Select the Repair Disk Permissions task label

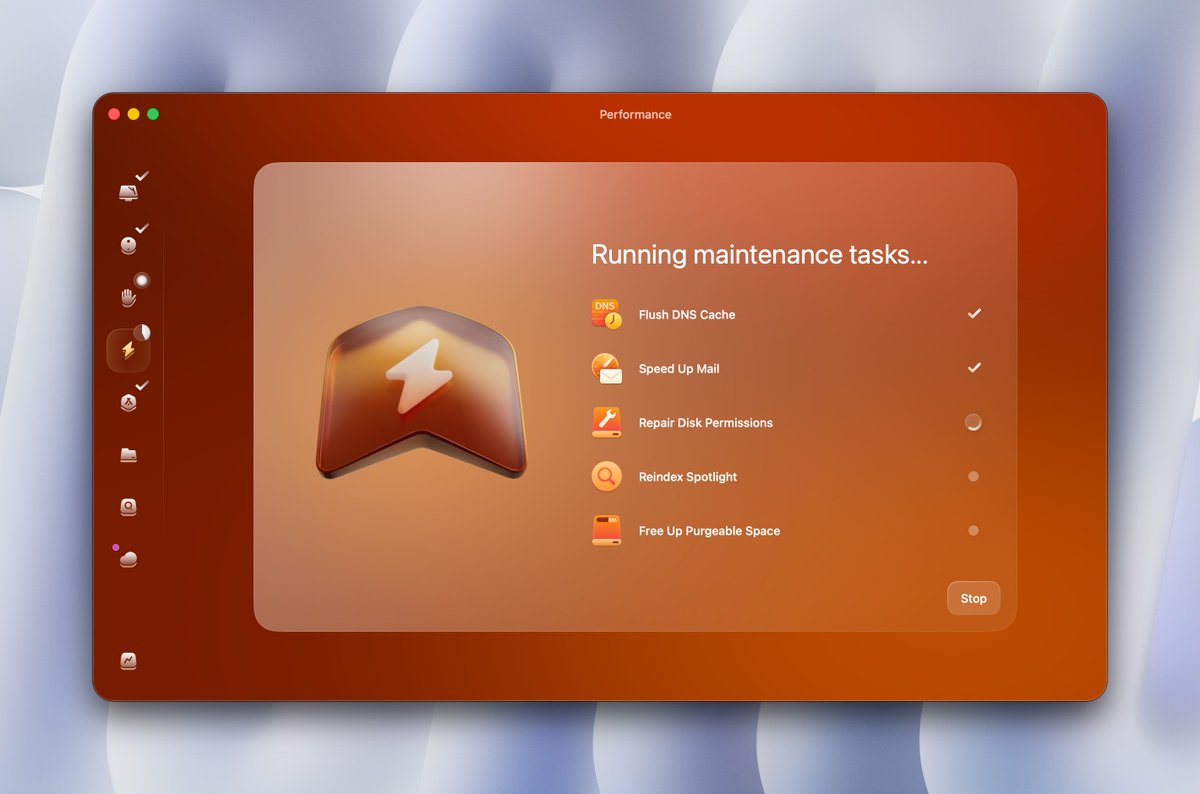(x=706, y=422)
